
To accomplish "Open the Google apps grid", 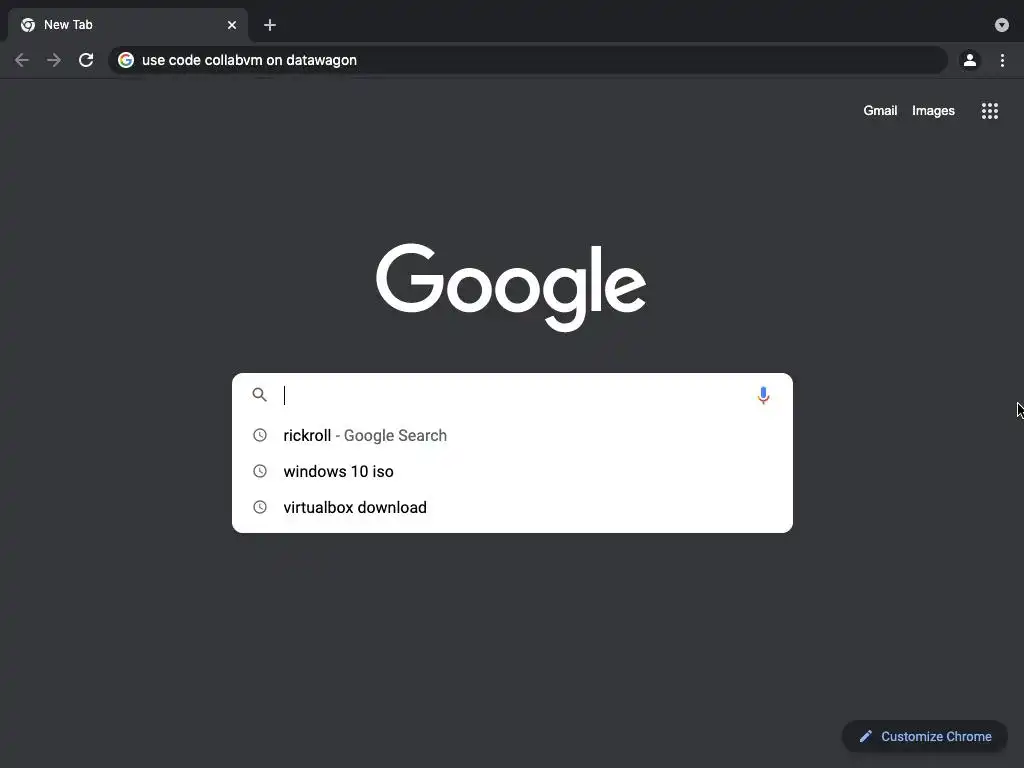I will 989,111.
